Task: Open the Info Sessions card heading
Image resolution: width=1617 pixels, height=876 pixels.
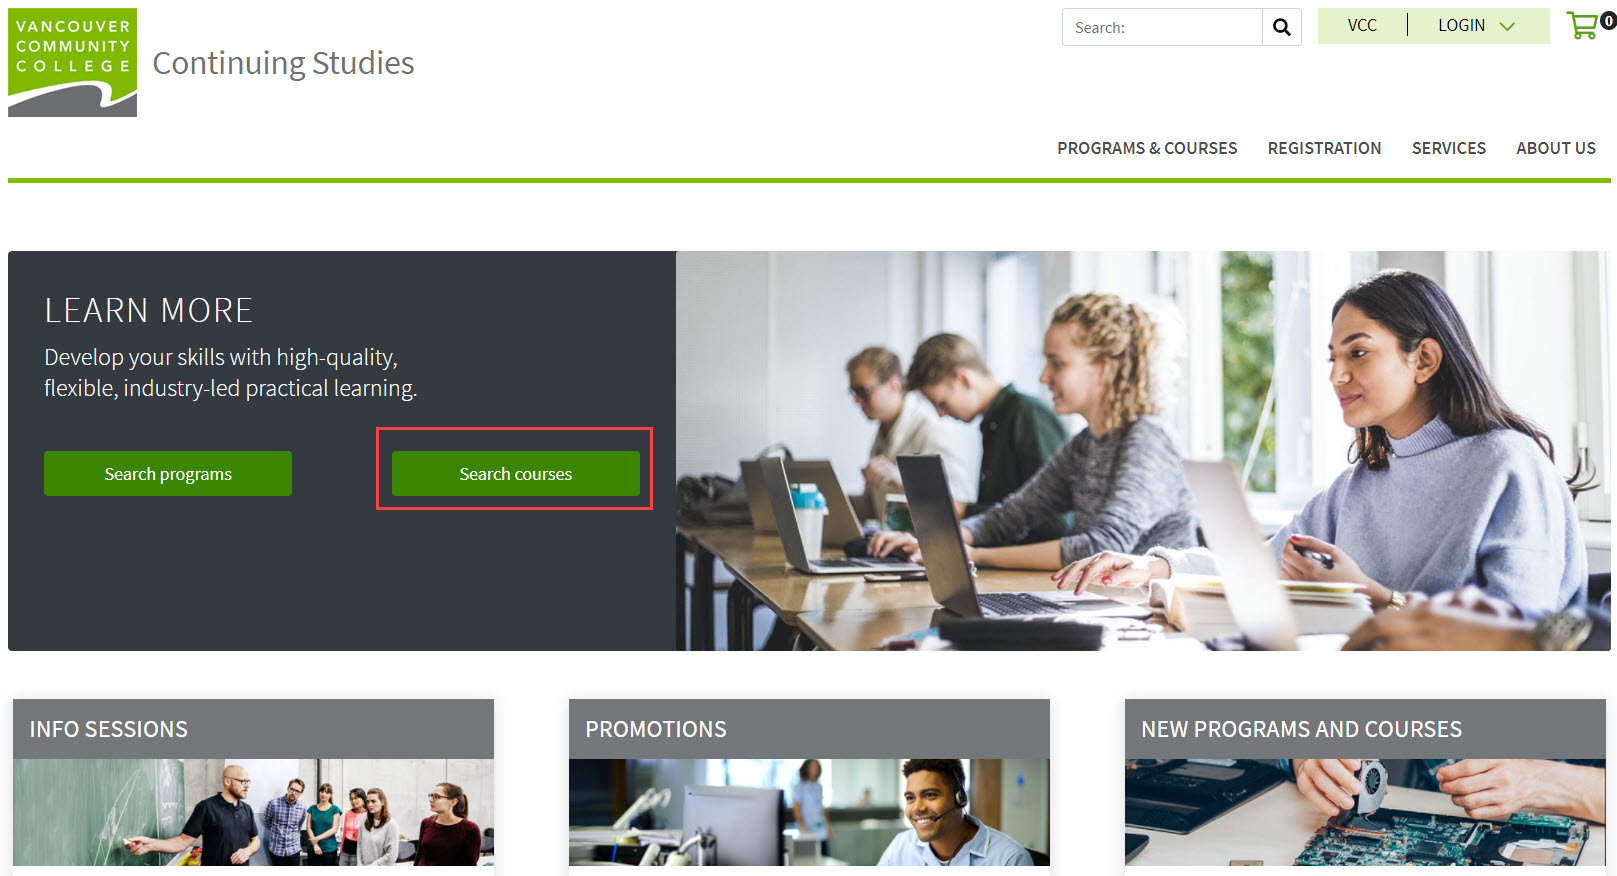Action: pyautogui.click(x=108, y=729)
